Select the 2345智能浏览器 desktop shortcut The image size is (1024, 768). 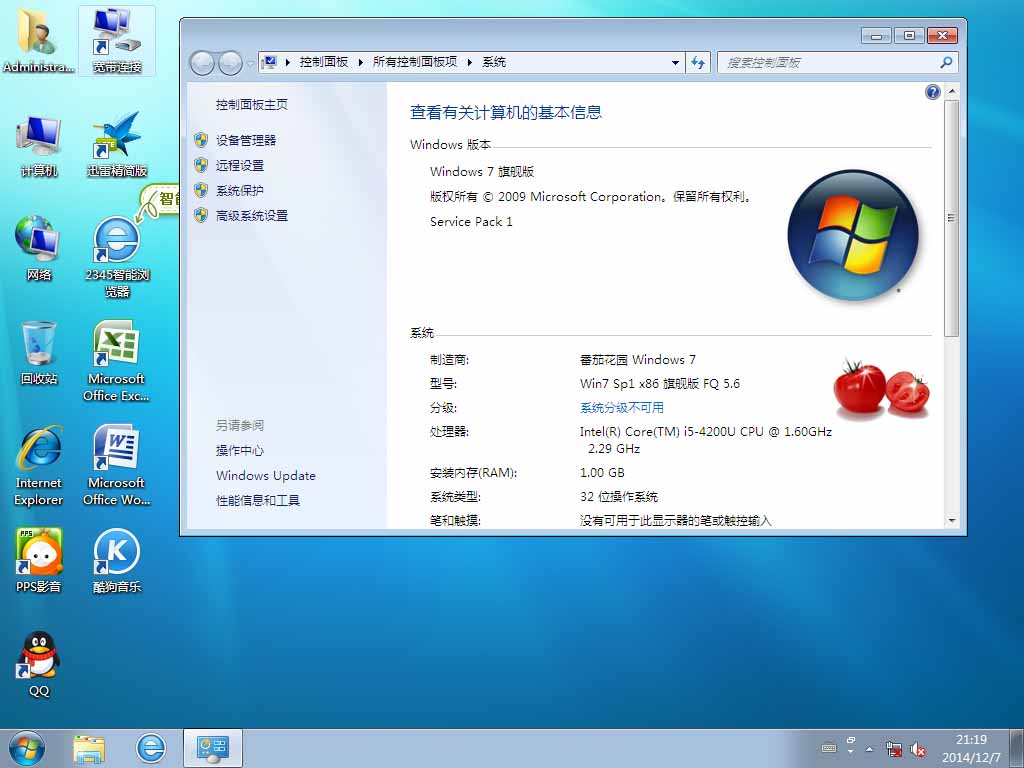[117, 257]
